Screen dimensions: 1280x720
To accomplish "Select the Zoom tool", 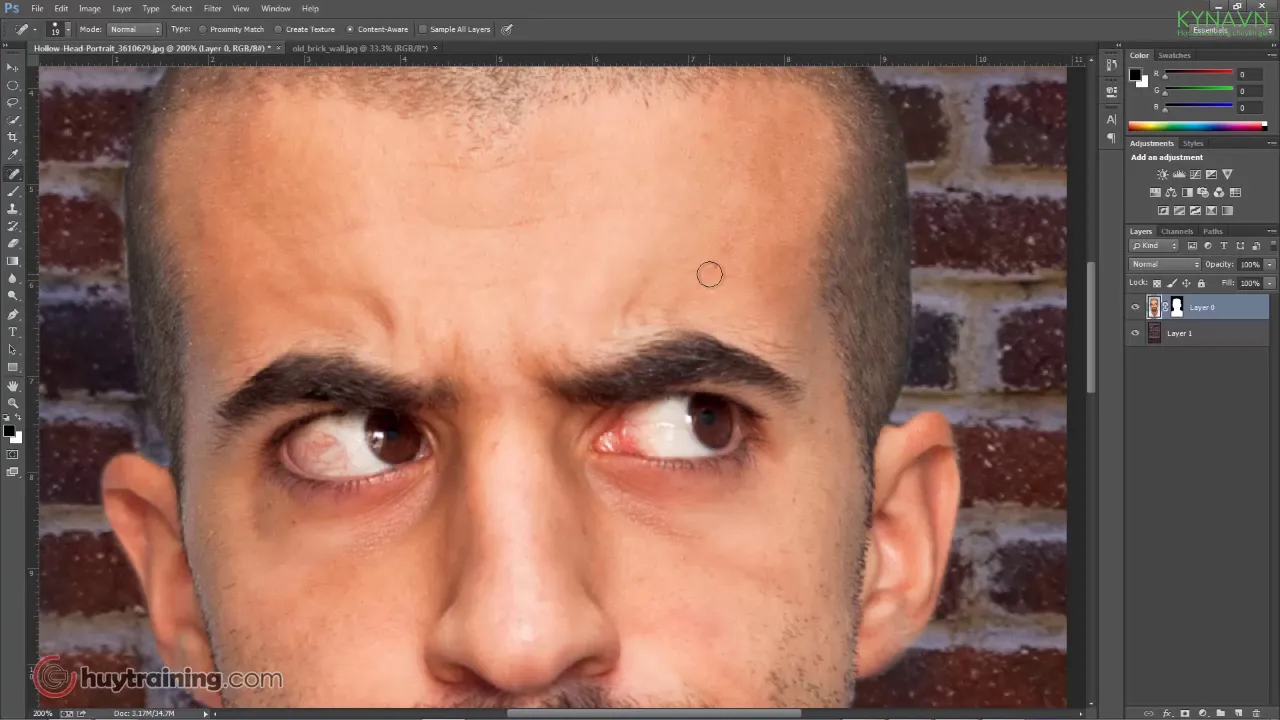I will (13, 403).
